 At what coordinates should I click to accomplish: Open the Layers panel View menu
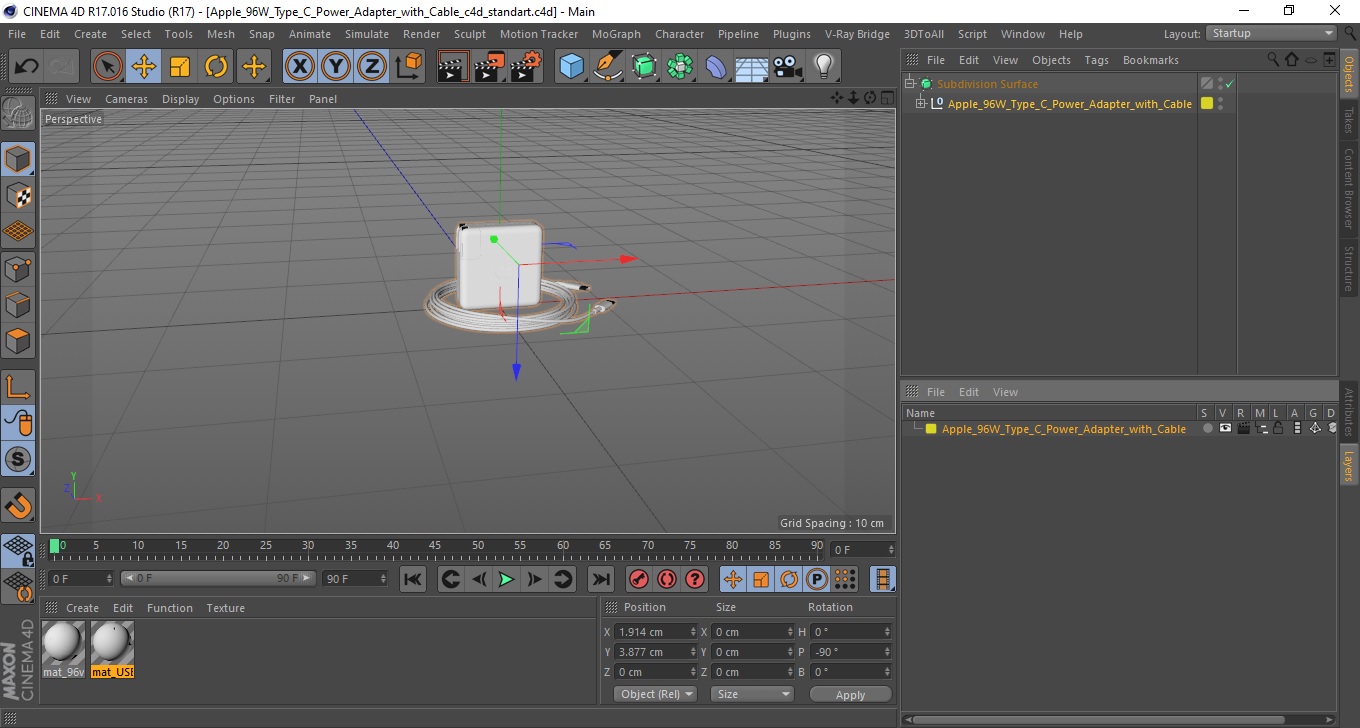pos(1005,392)
